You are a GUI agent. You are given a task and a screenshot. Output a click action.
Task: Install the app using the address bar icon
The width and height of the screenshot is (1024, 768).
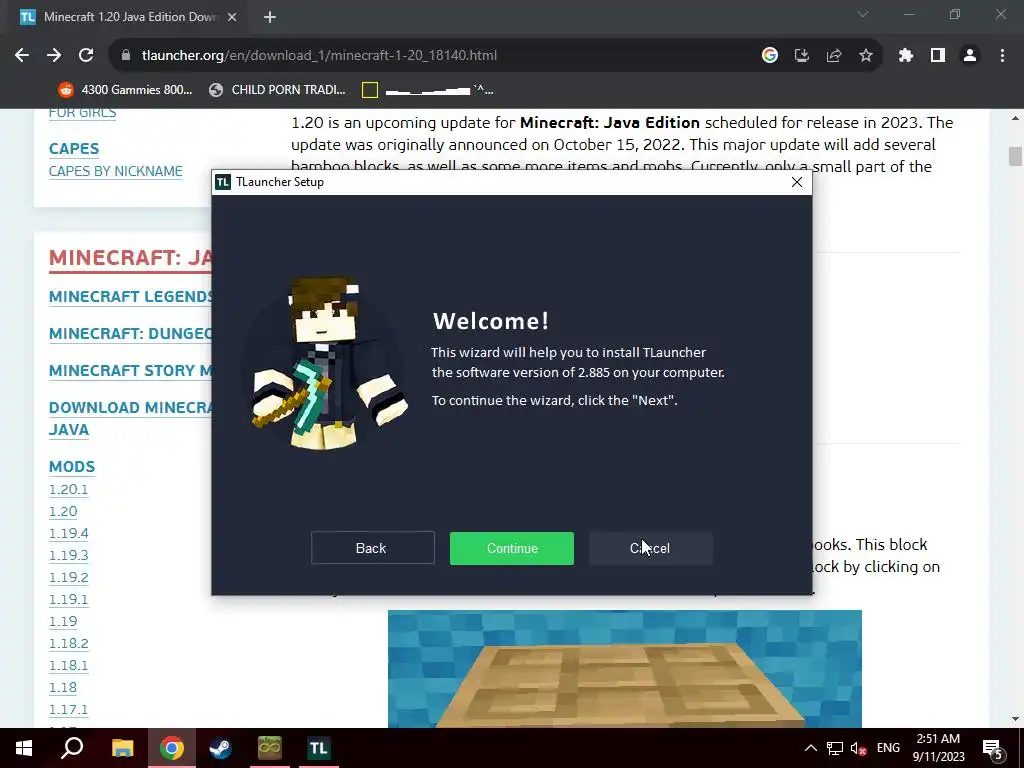tap(802, 56)
